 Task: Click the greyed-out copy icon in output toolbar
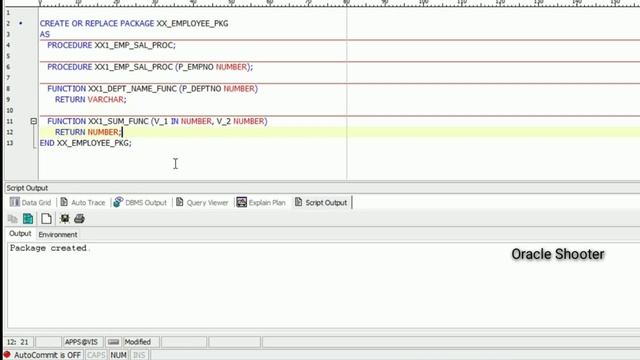tap(13, 219)
